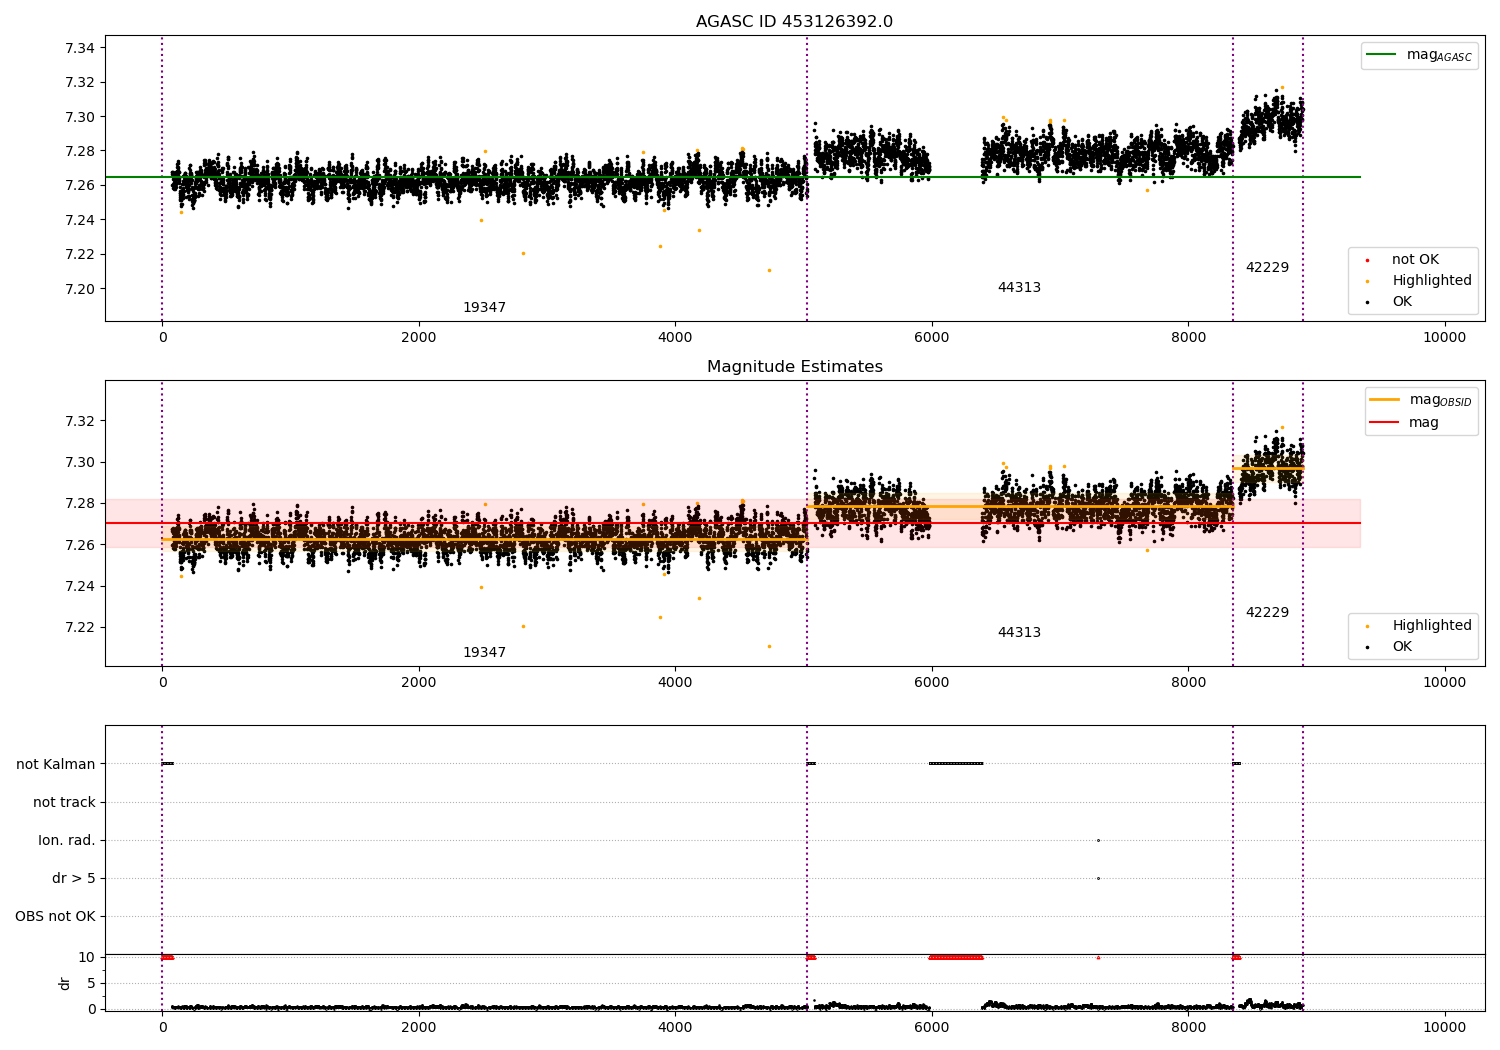Click the 'not Kalman' axis label
Image resolution: width=1500 pixels, height=1050 pixels.
click(56, 765)
